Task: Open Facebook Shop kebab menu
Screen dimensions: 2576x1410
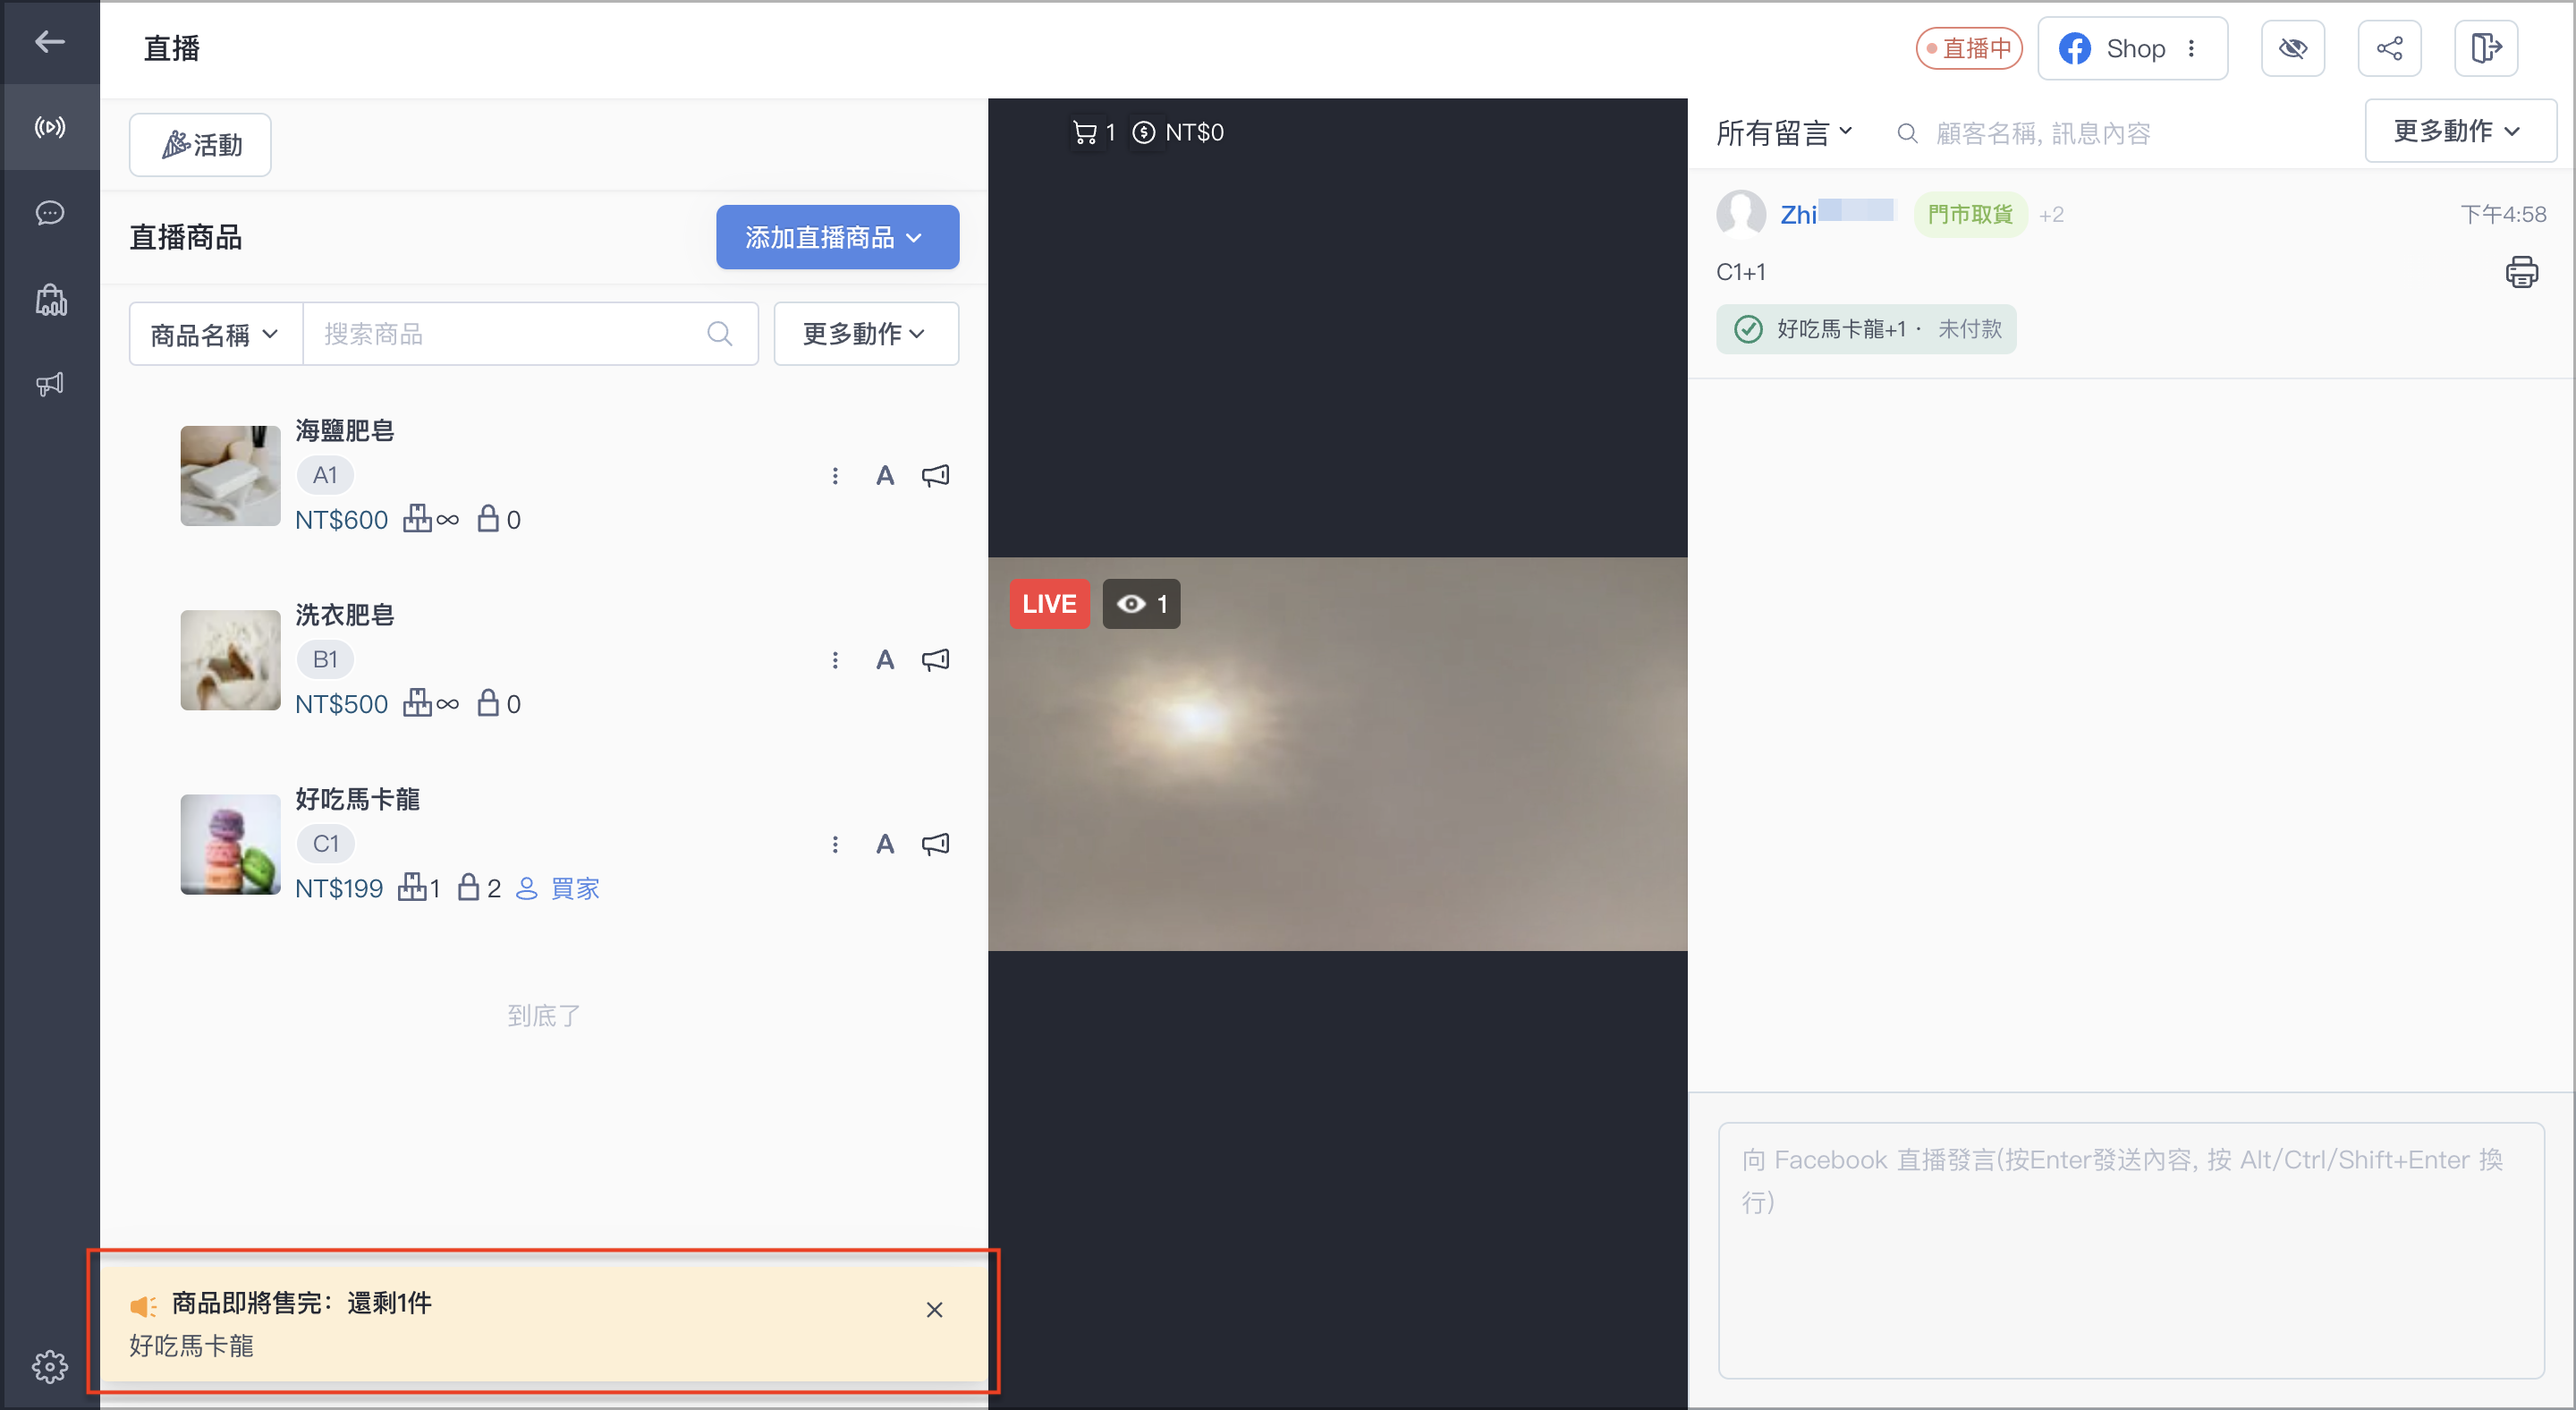Action: tap(2191, 48)
